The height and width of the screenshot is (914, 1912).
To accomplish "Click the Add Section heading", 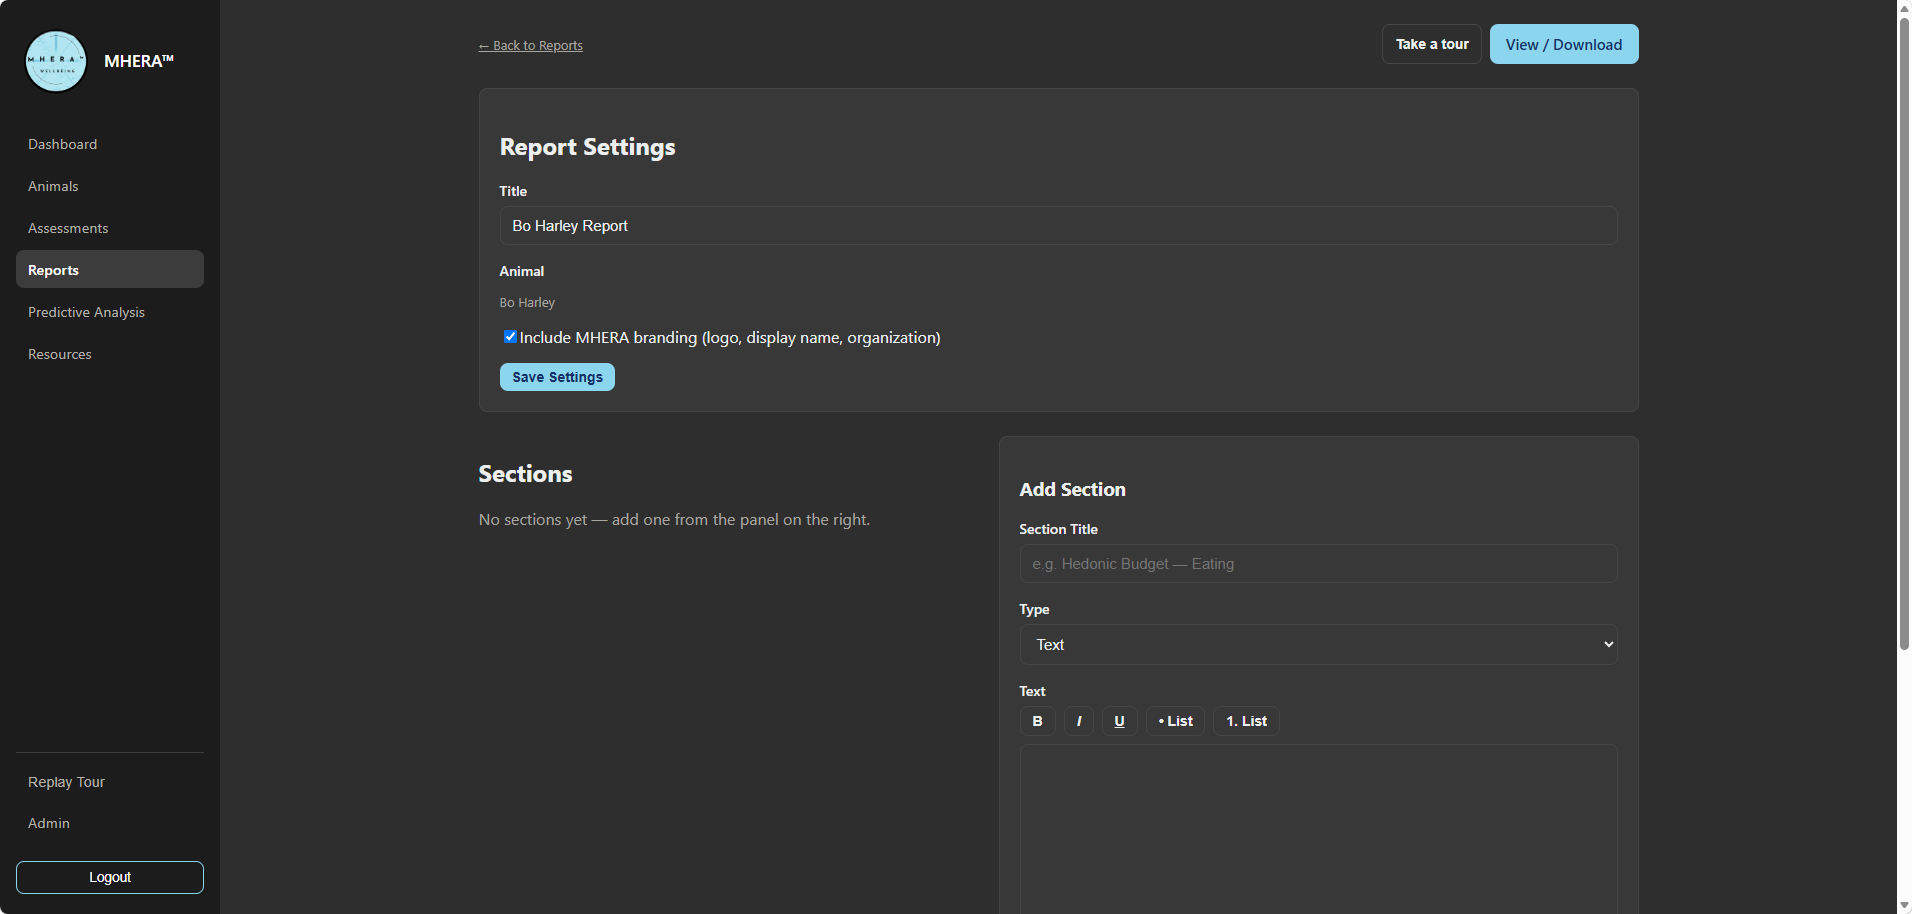I will point(1072,489).
